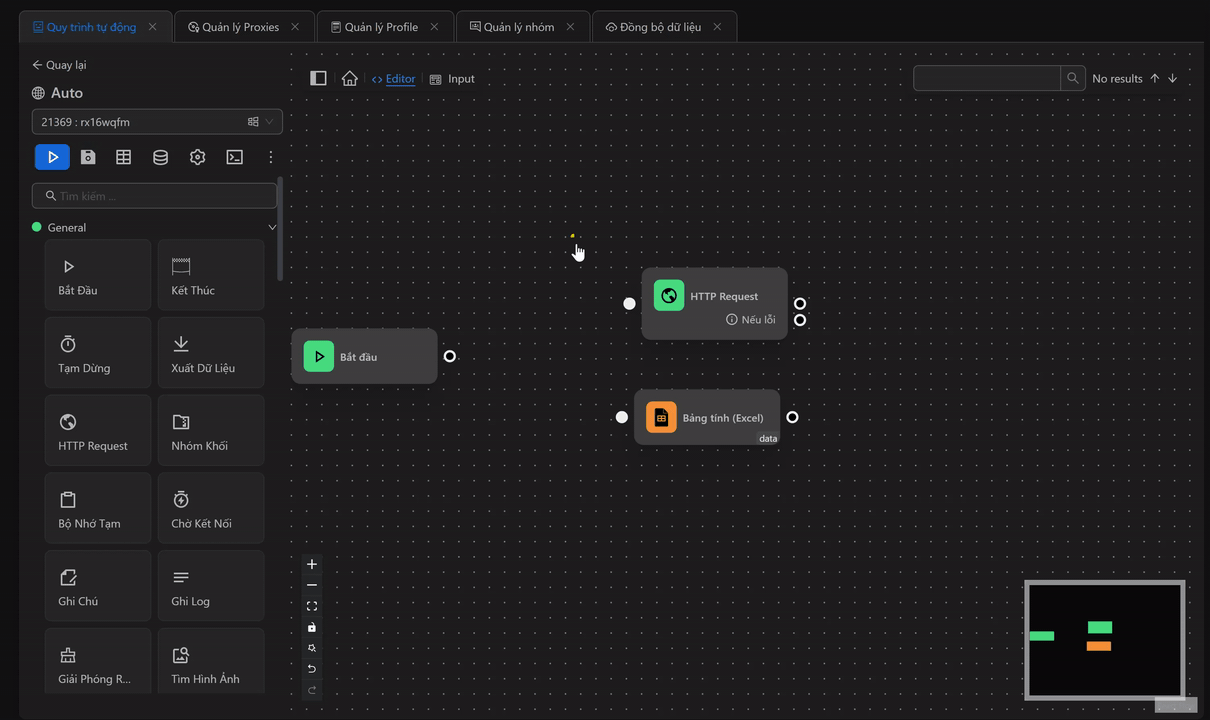Open the console/terminal icon
Image resolution: width=1210 pixels, height=720 pixels.
pyautogui.click(x=234, y=157)
